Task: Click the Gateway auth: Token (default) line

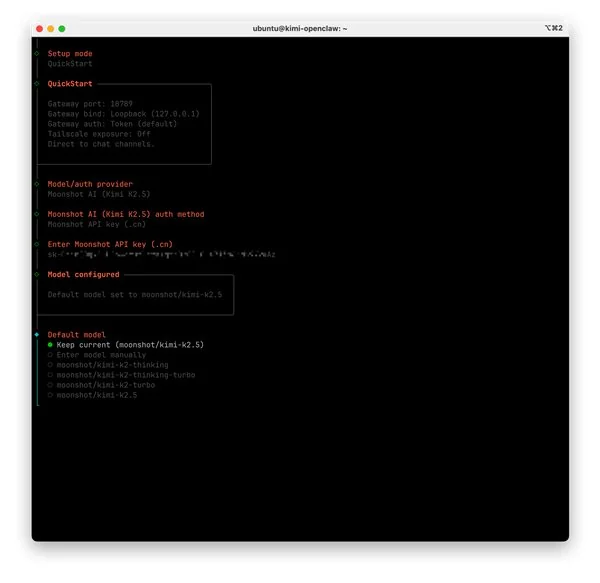Action: coord(112,124)
